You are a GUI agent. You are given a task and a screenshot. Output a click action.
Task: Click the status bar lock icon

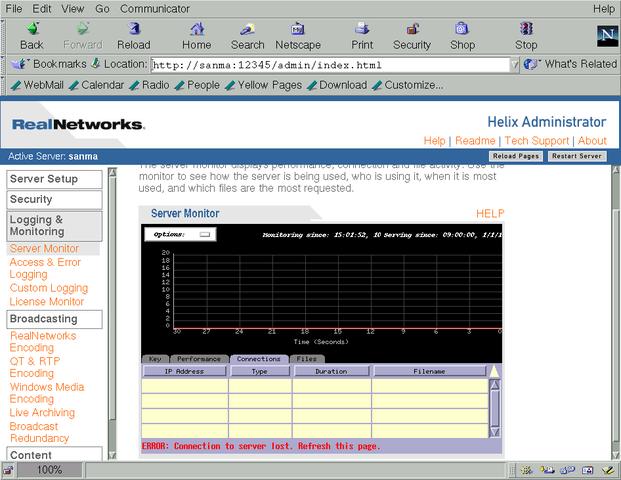(8, 470)
